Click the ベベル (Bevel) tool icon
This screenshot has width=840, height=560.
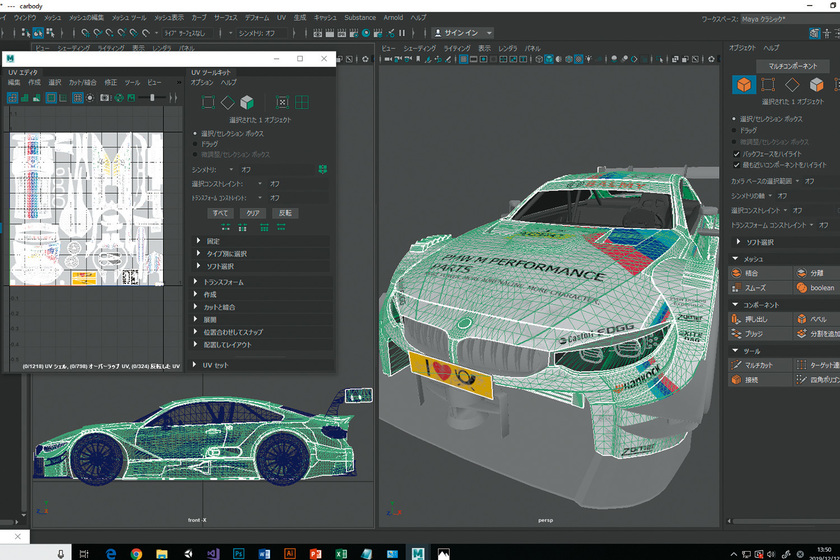801,320
